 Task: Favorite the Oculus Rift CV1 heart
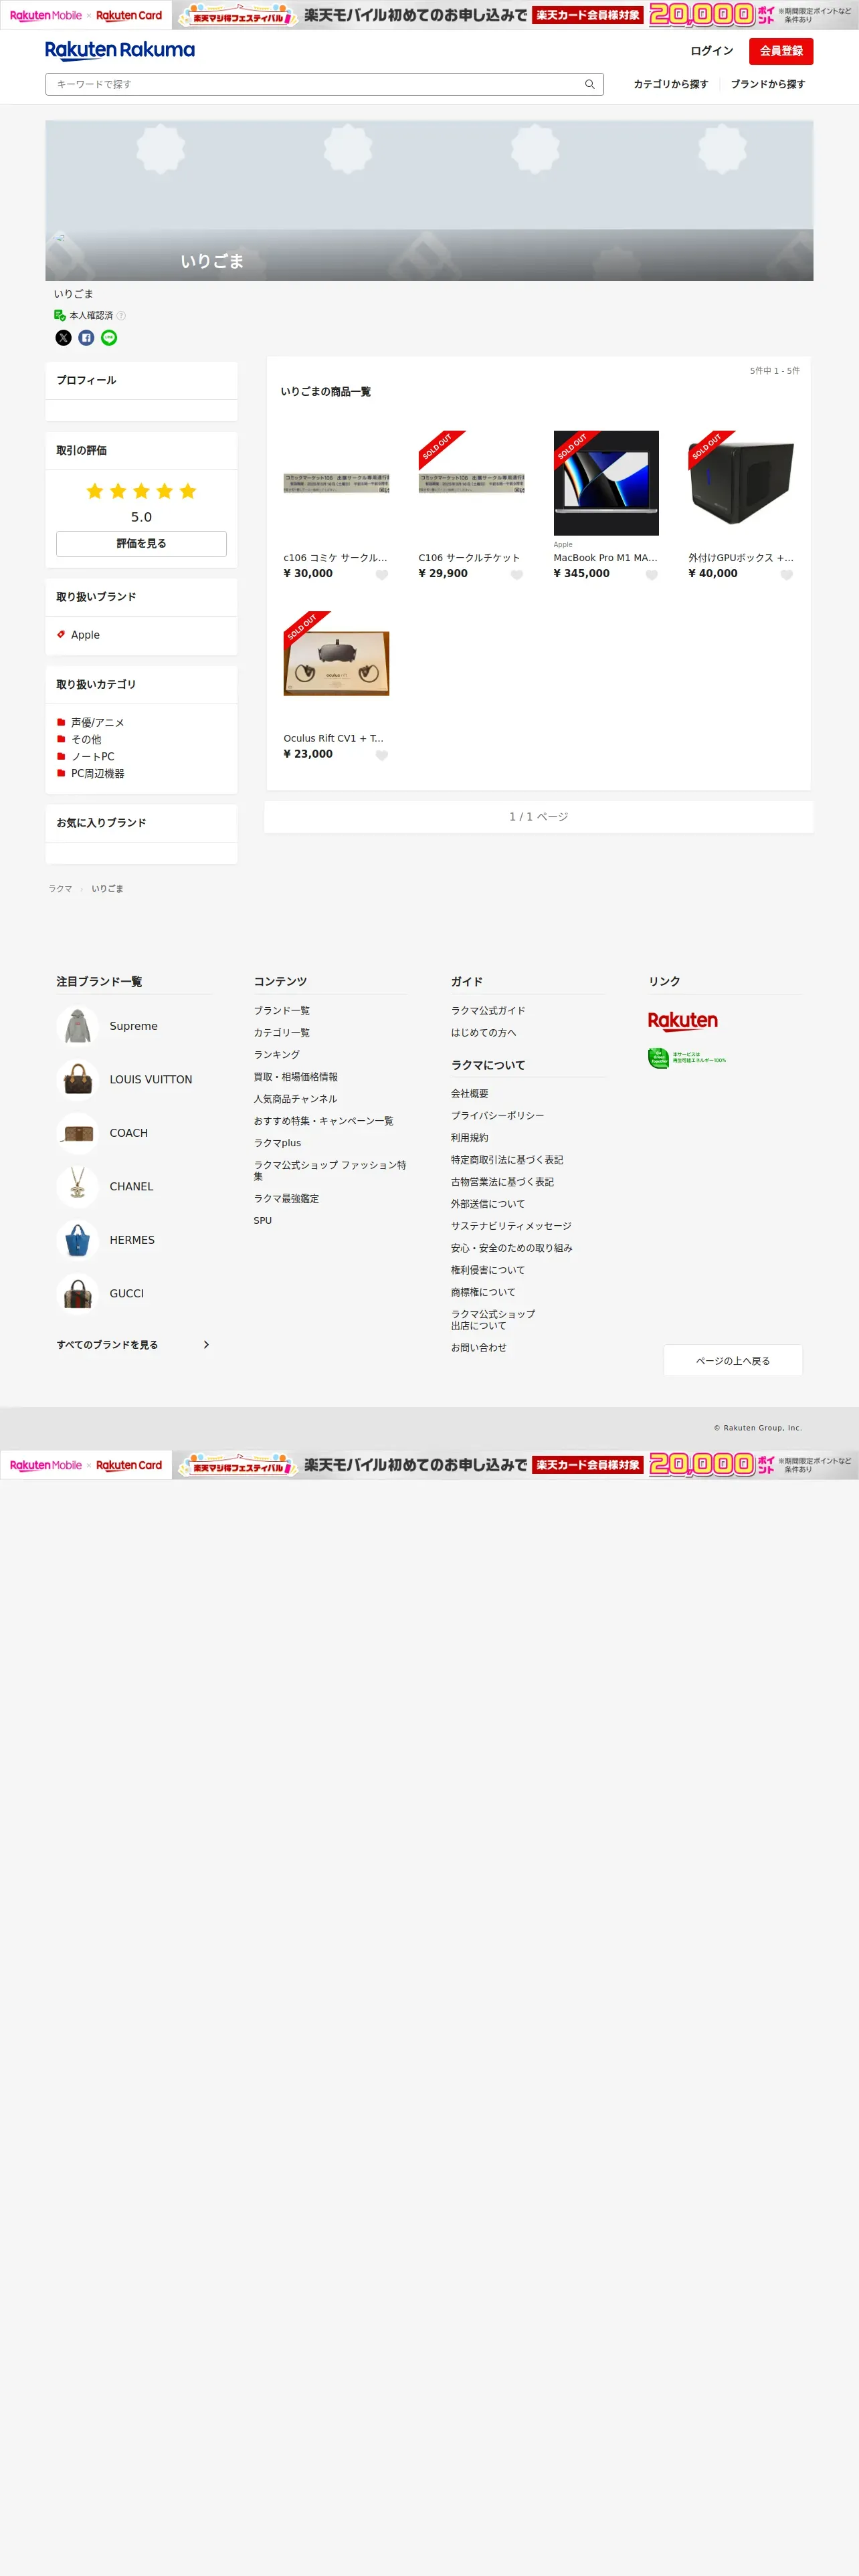(x=382, y=756)
